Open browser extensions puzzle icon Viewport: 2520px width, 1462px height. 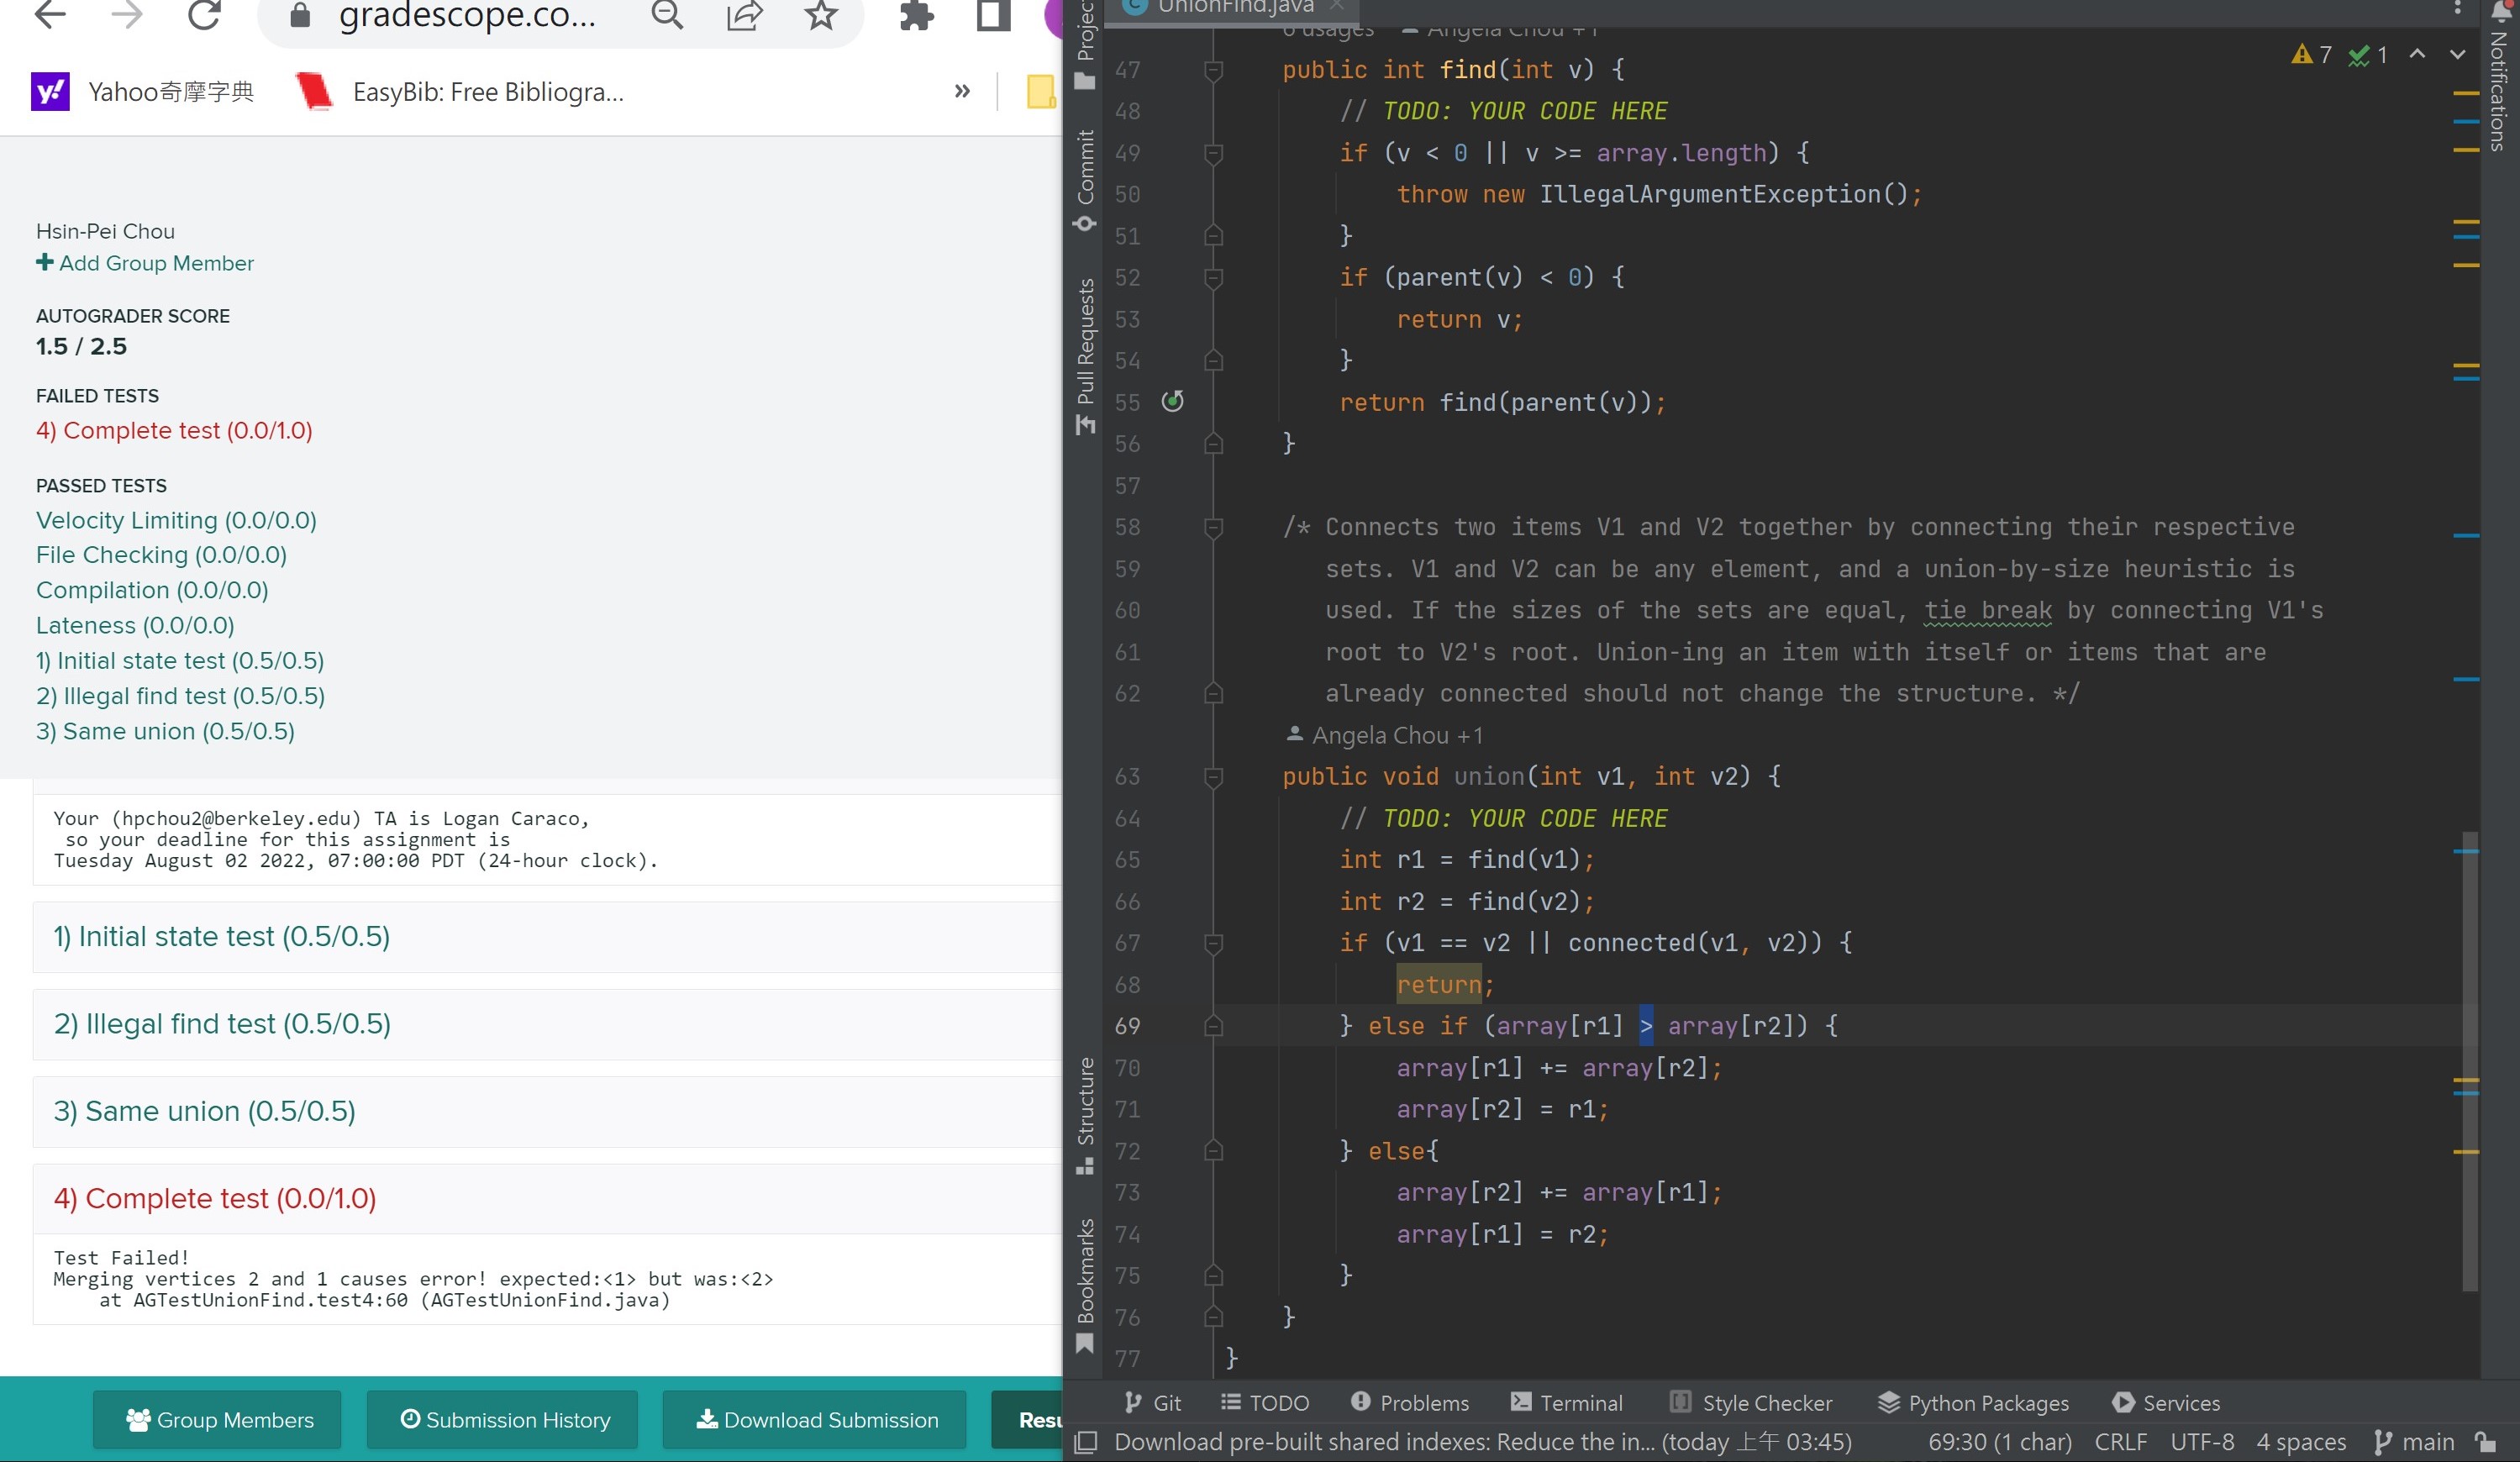pyautogui.click(x=915, y=15)
